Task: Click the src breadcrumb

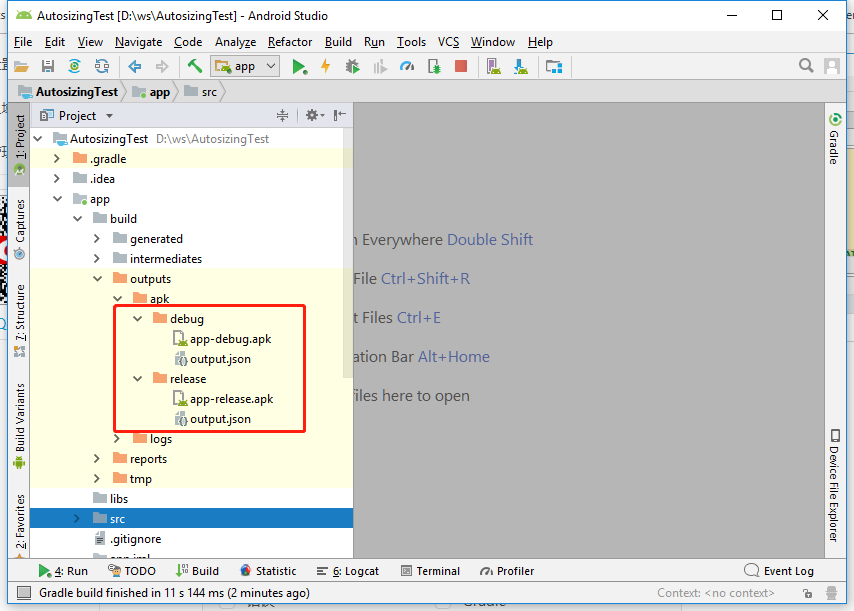Action: point(201,92)
